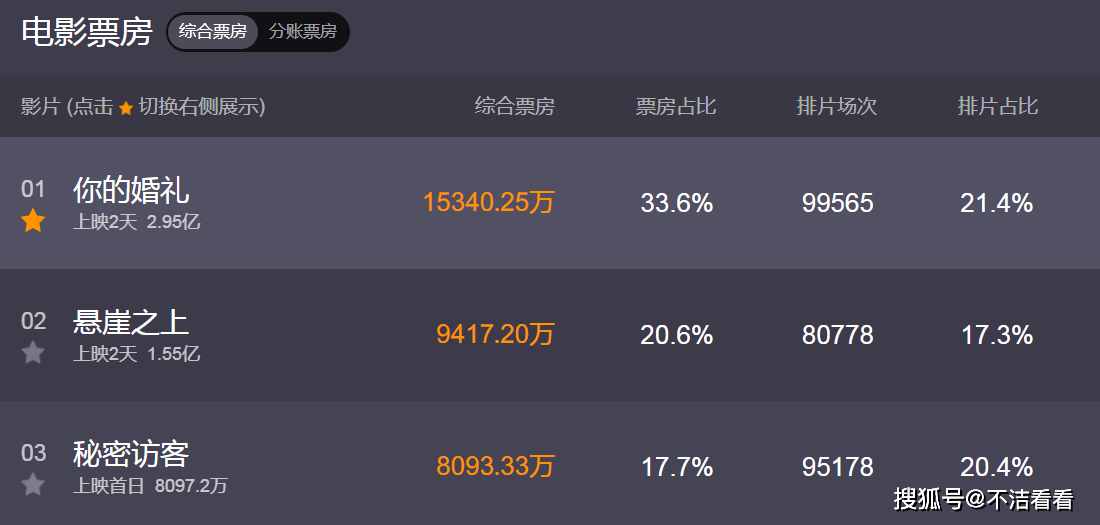Click screenings count 99565
The image size is (1100, 525).
point(838,204)
